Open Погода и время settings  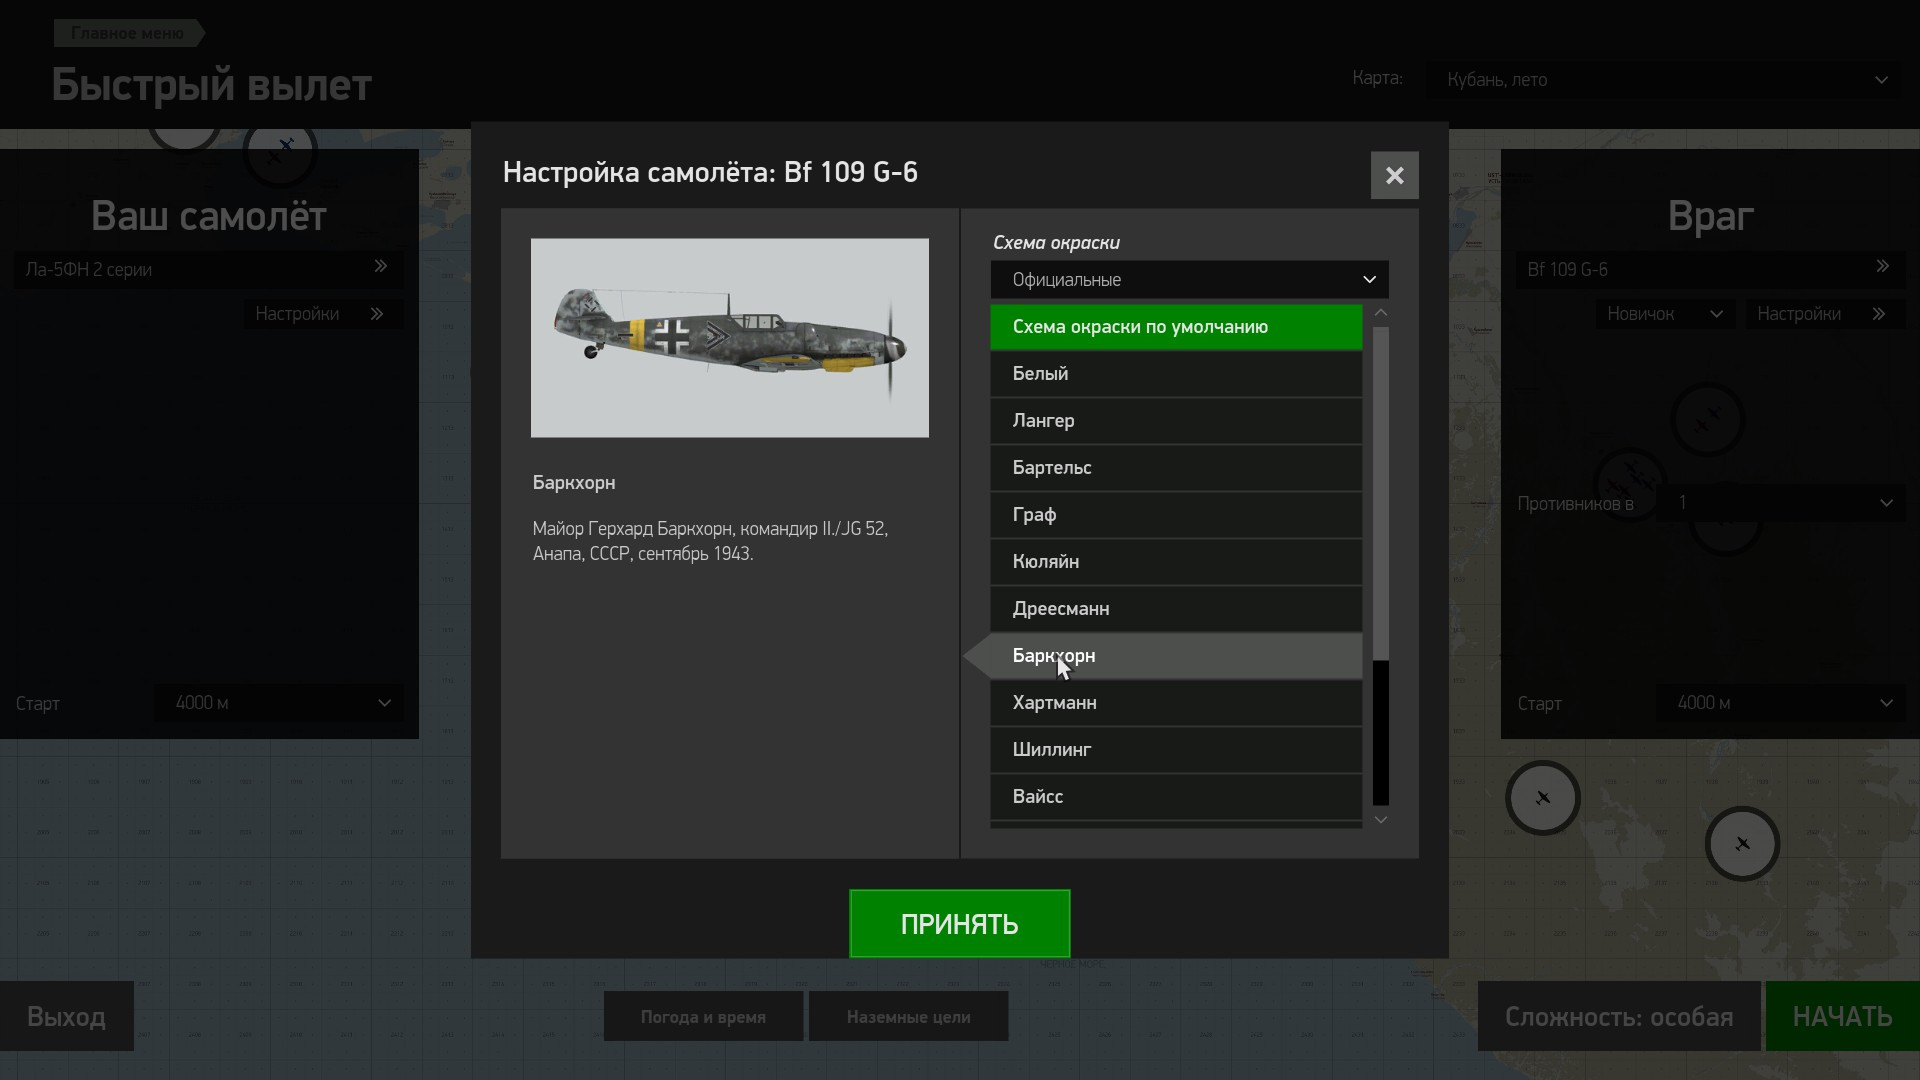click(x=703, y=1017)
